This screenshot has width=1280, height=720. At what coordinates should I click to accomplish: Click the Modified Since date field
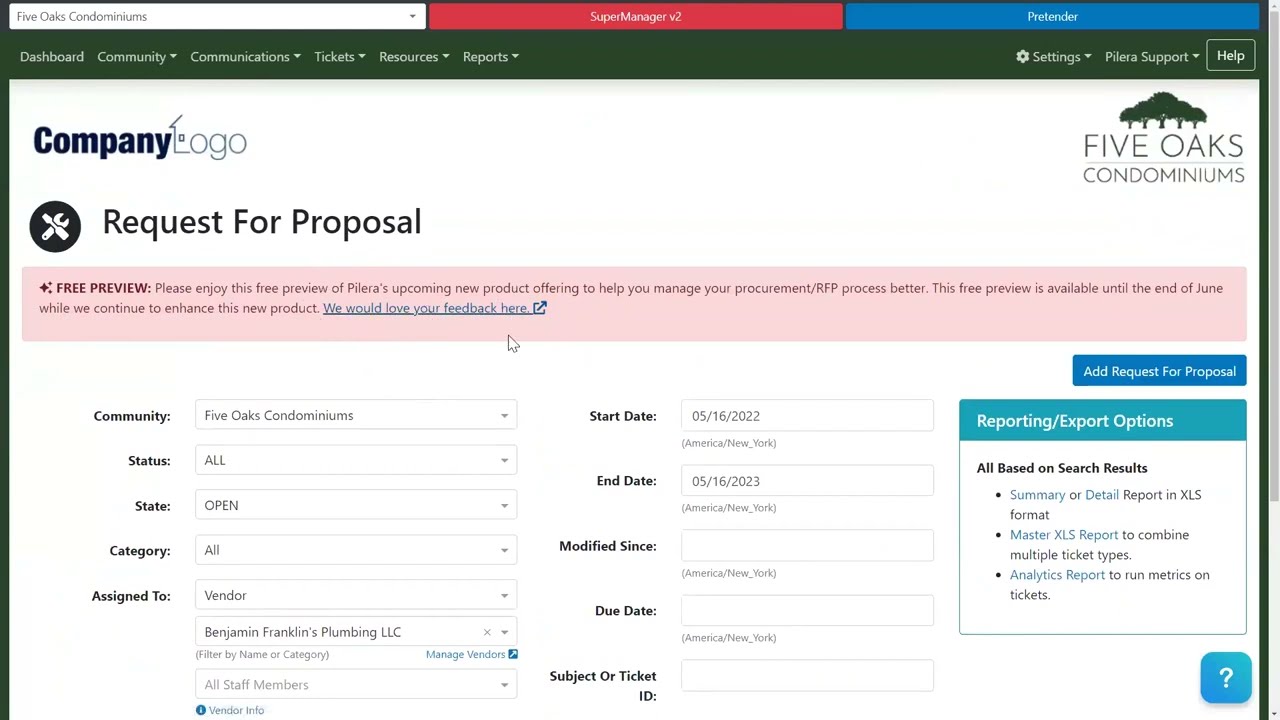point(807,546)
